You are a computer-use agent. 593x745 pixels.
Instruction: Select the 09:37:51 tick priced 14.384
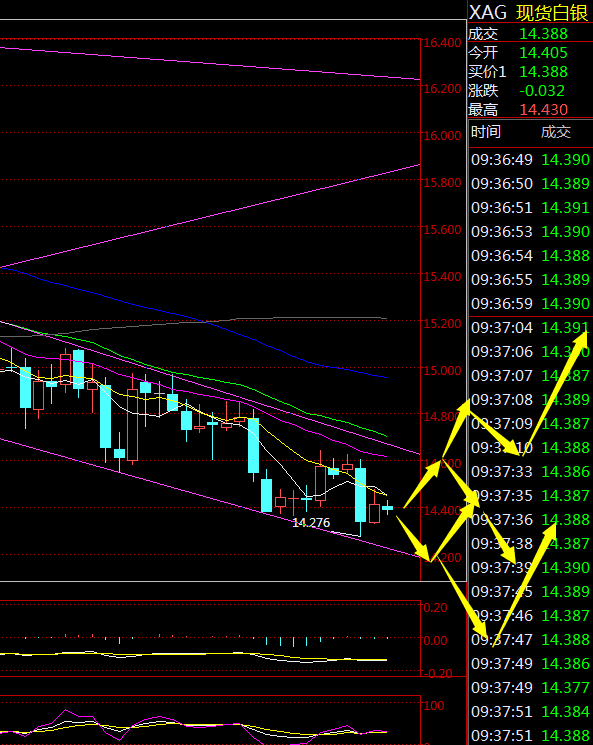530,711
